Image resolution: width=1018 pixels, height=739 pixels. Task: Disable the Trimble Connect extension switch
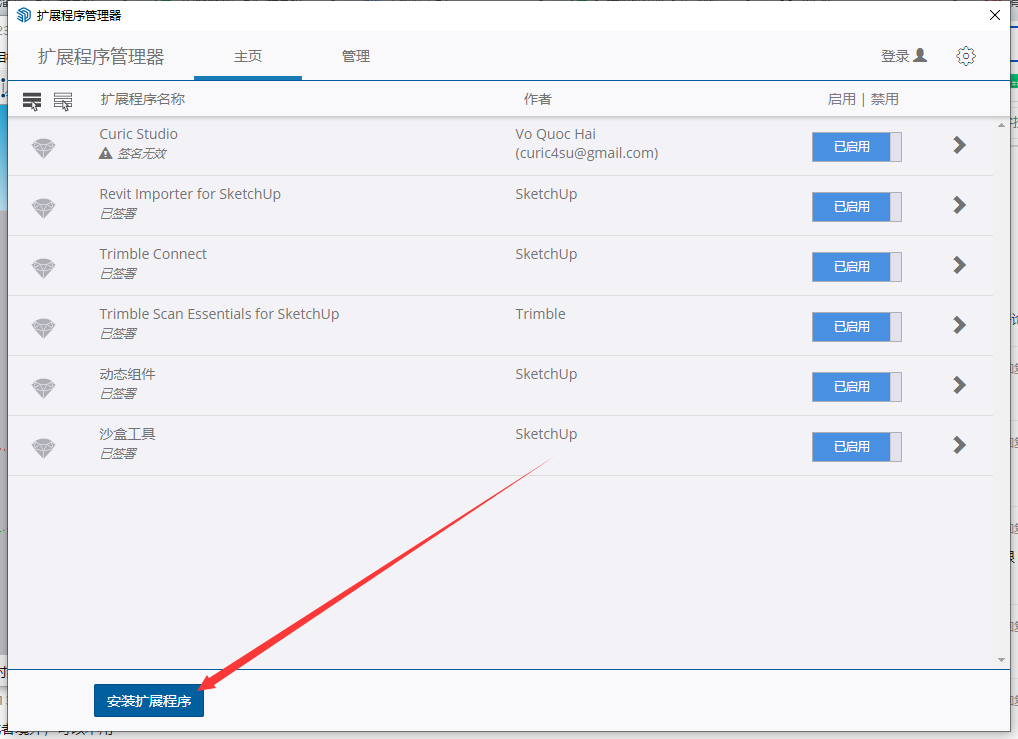(x=856, y=267)
